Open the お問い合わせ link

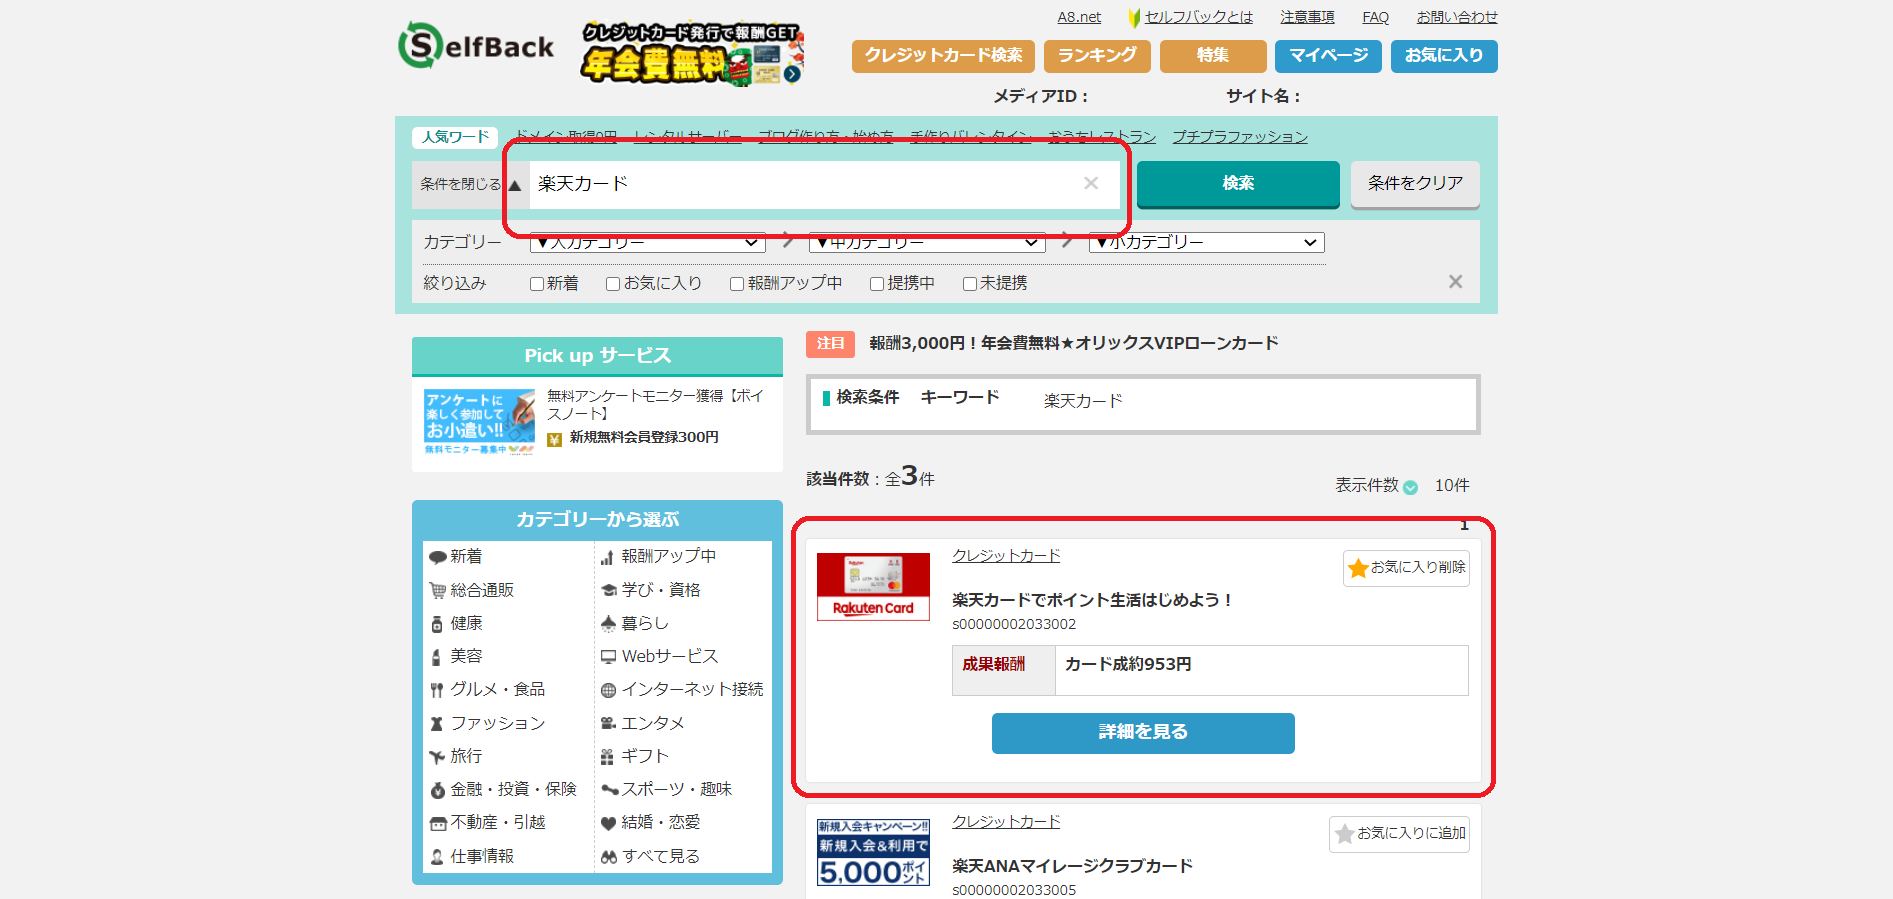coord(1457,17)
